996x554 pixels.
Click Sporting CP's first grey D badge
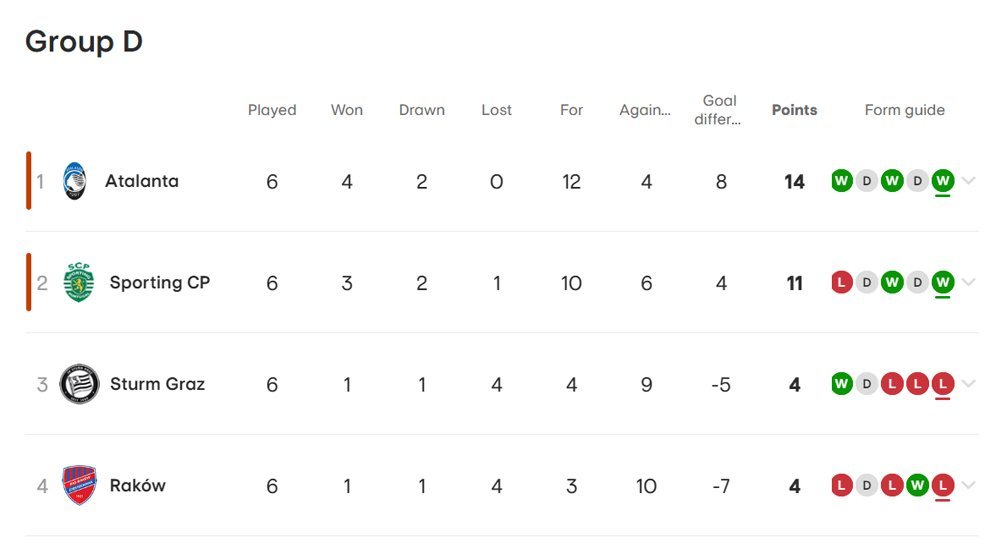tap(866, 282)
